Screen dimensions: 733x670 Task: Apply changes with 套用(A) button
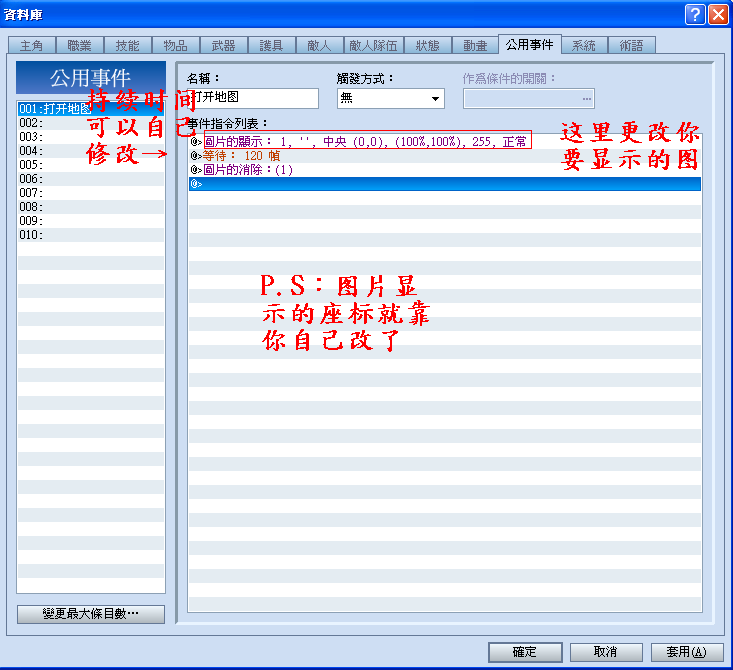687,652
